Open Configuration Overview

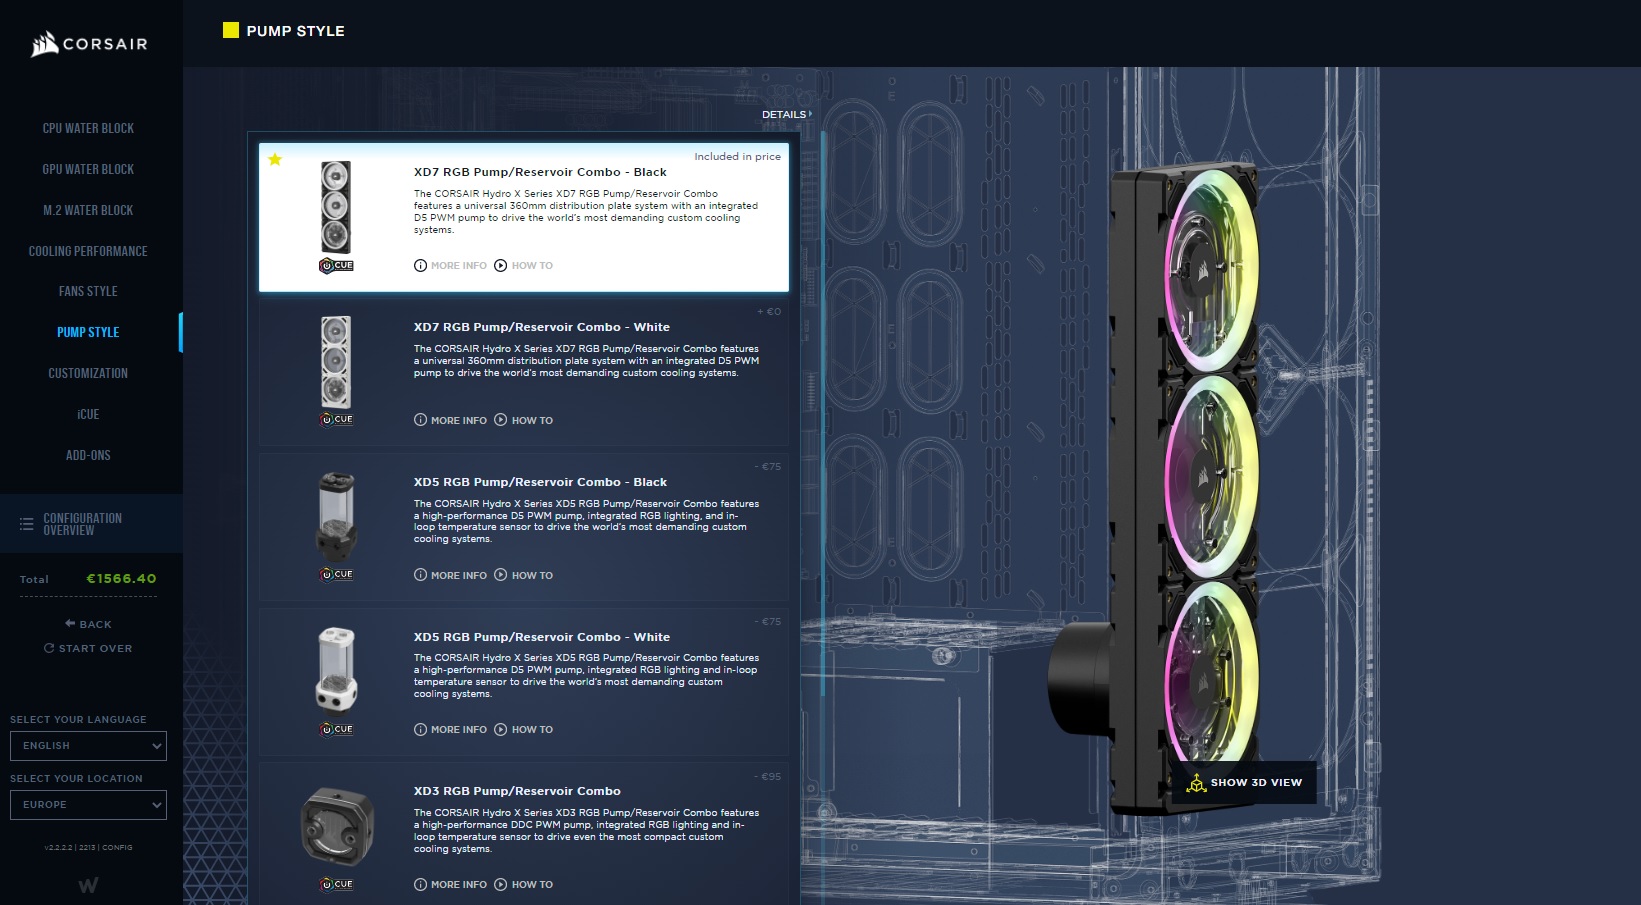tap(91, 524)
